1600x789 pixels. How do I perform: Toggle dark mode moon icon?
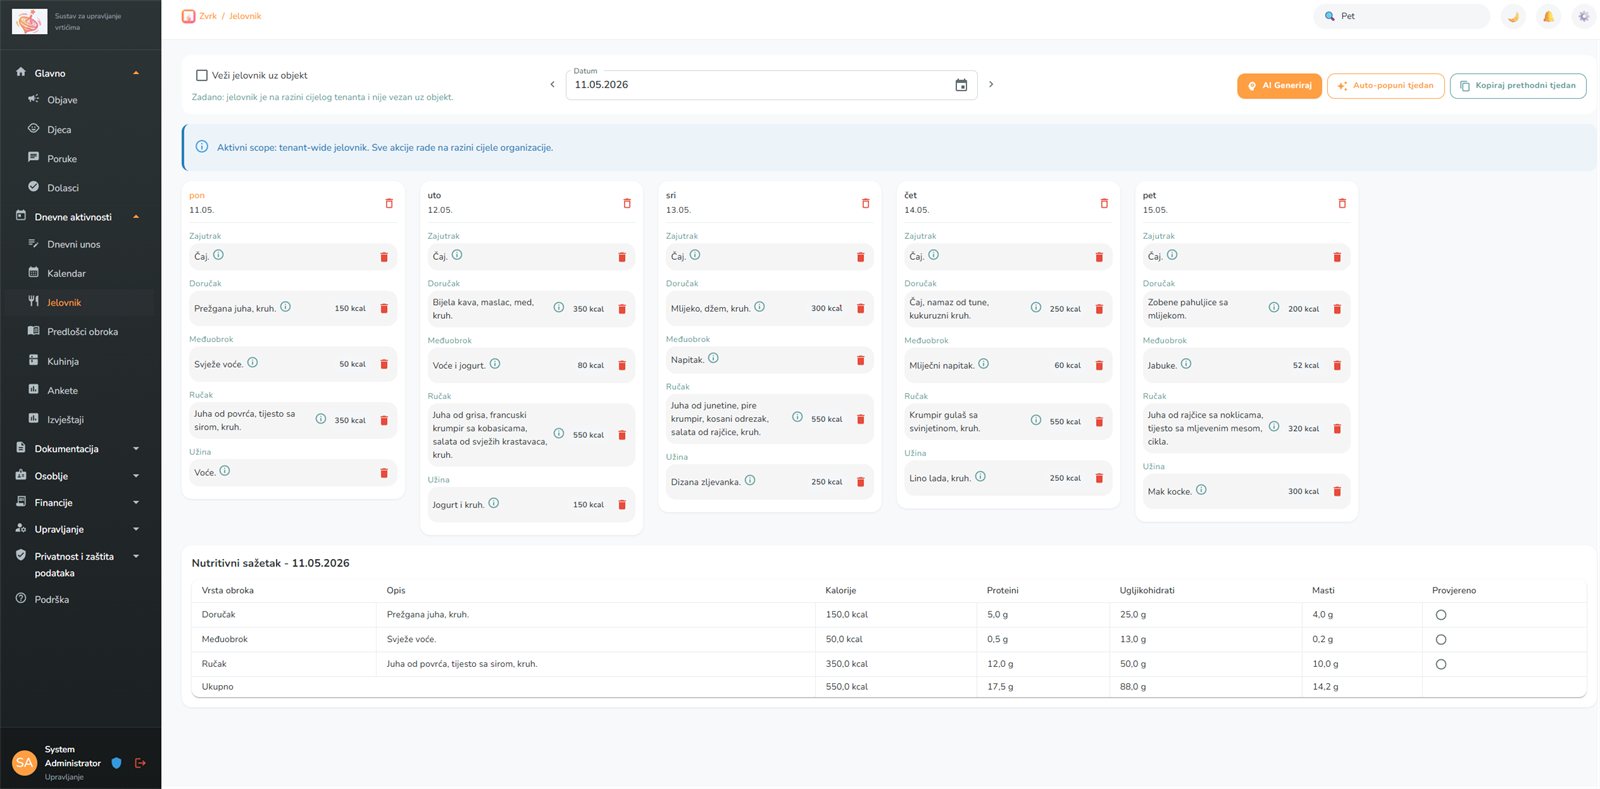tap(1513, 16)
